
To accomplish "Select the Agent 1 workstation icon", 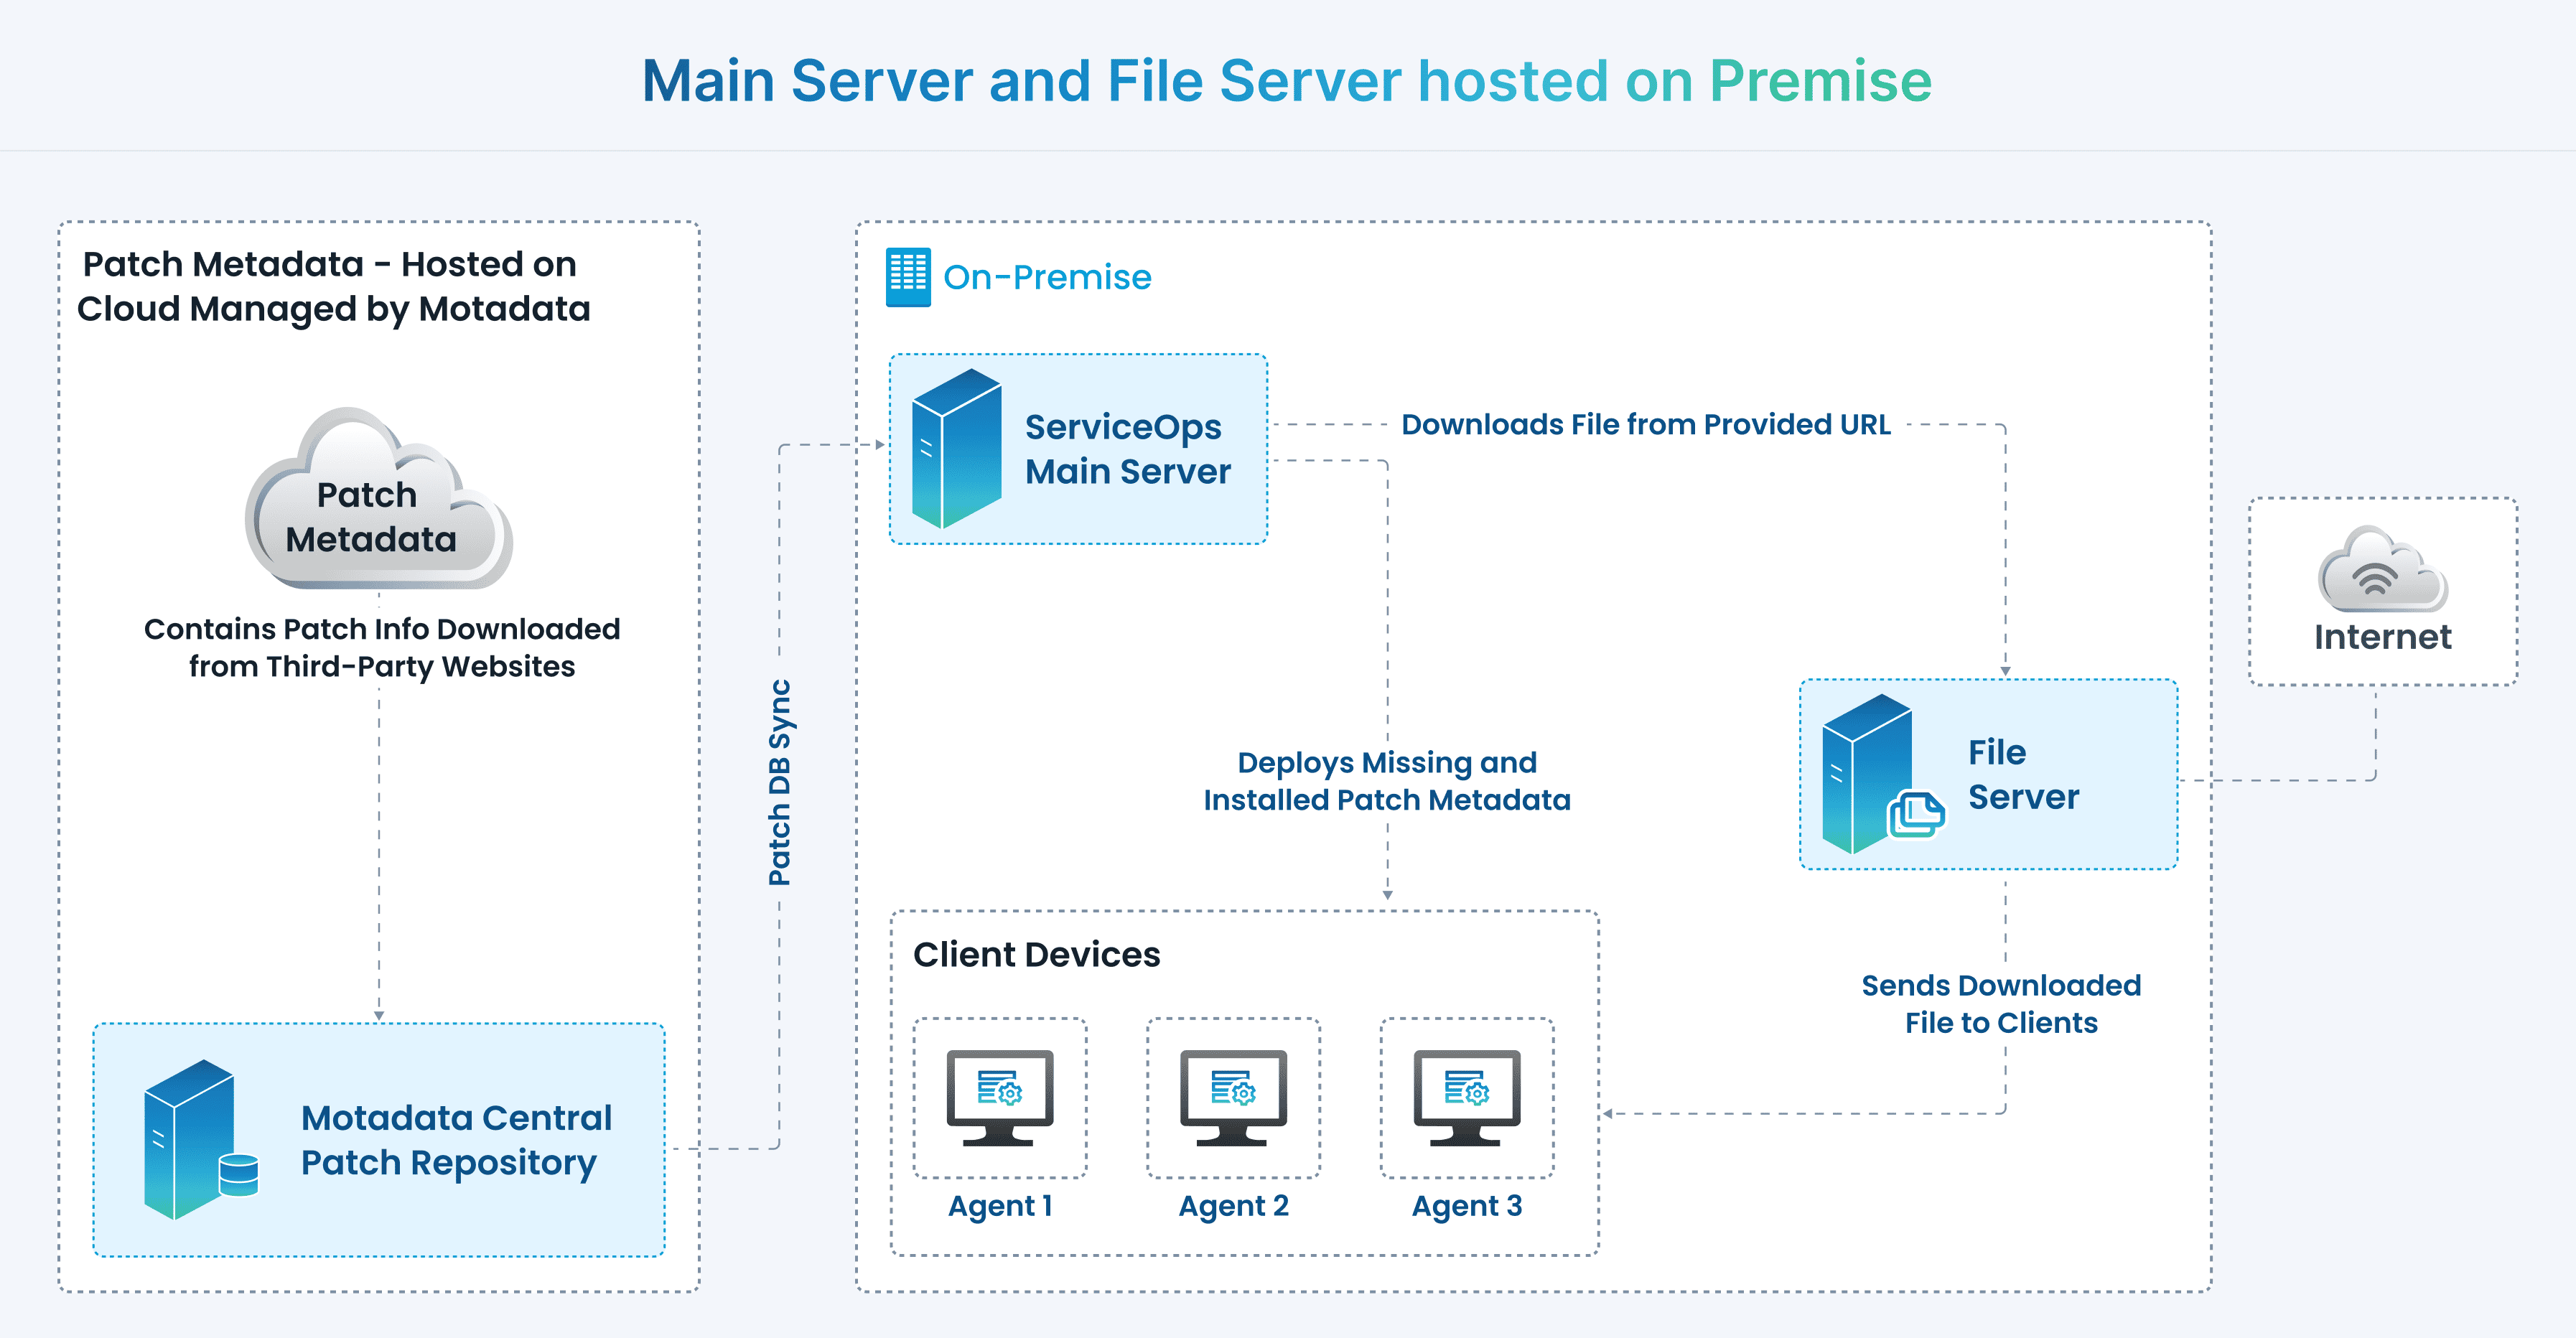I will [x=1000, y=1100].
